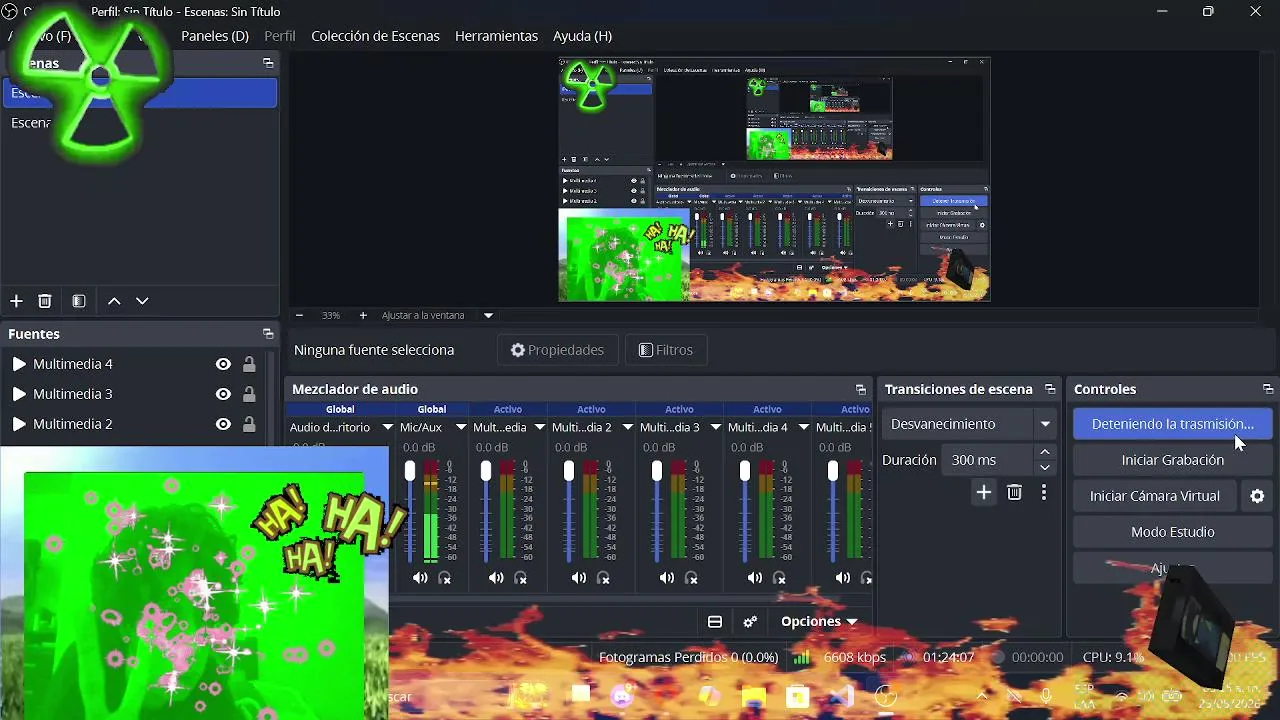Image resolution: width=1280 pixels, height=720 pixels.
Task: Lock the Multimedia 3 source
Action: [x=249, y=394]
